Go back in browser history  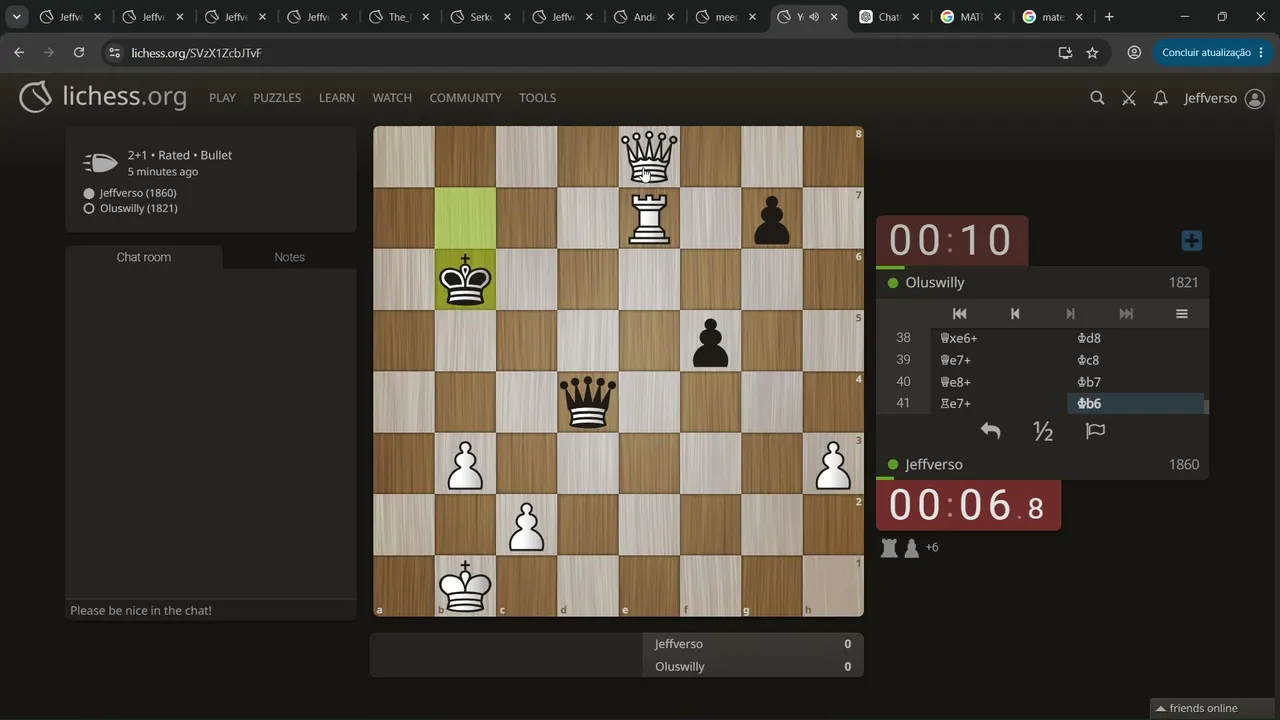pyautogui.click(x=19, y=53)
